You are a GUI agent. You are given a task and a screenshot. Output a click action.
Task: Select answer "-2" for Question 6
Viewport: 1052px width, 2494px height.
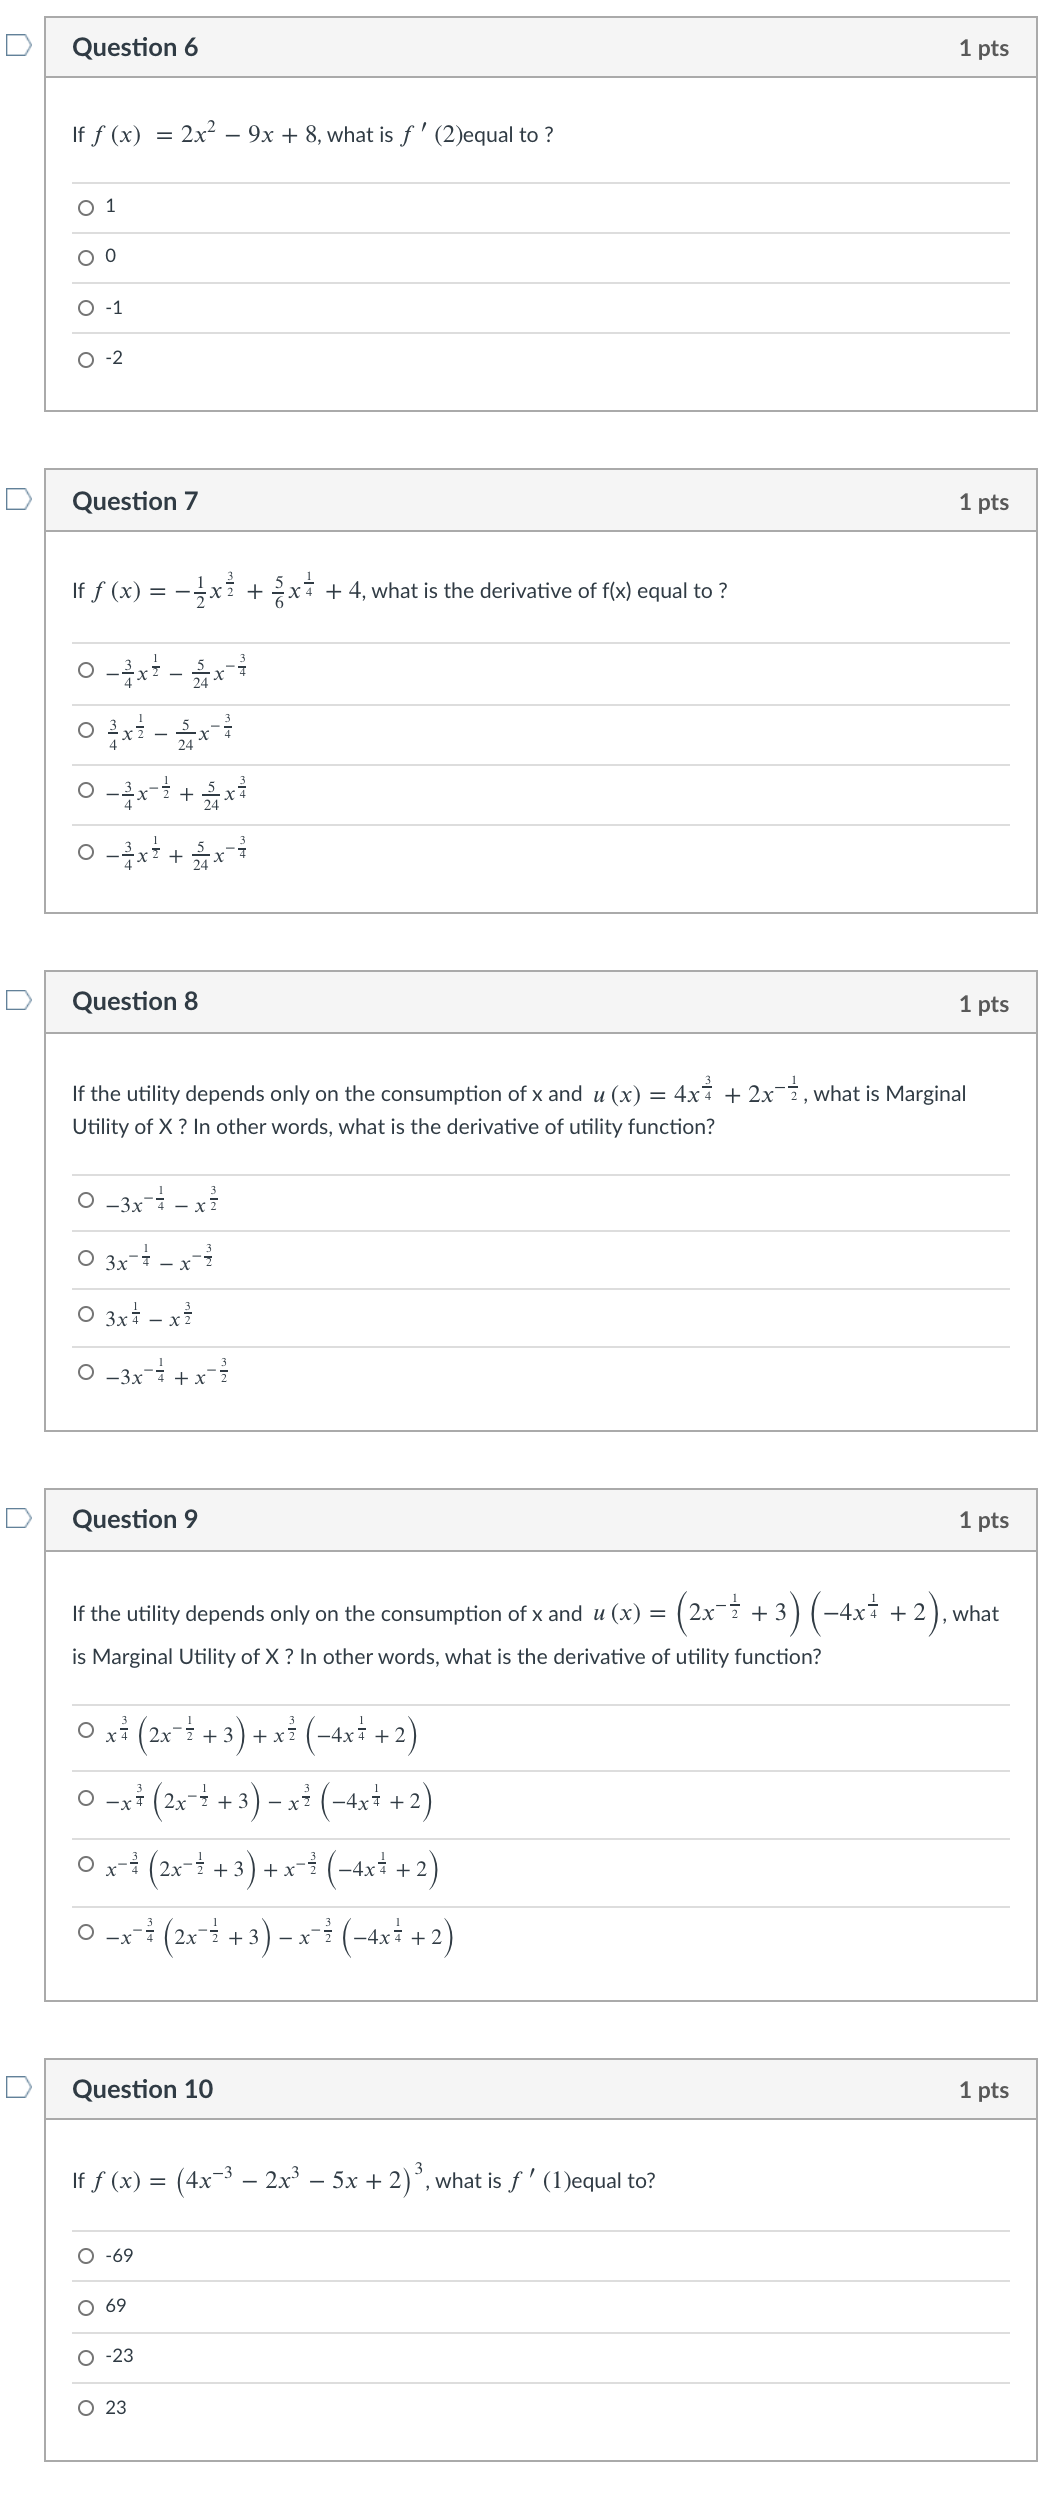coord(84,358)
